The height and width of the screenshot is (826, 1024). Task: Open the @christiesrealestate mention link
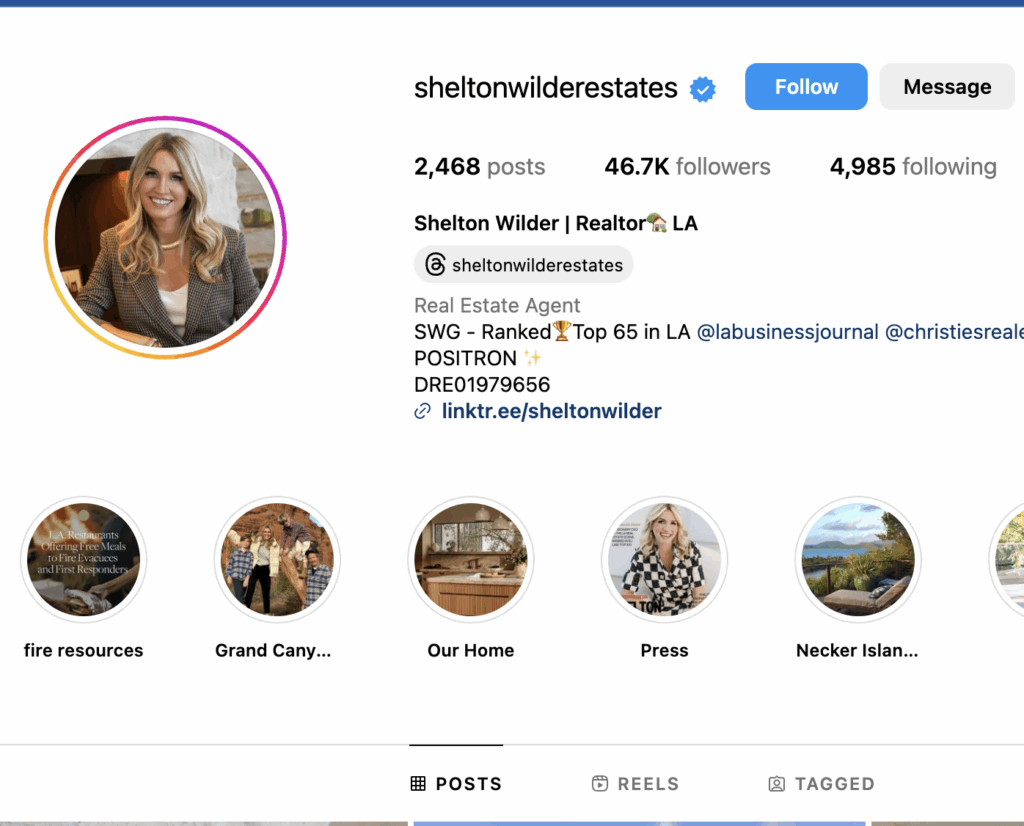[953, 332]
